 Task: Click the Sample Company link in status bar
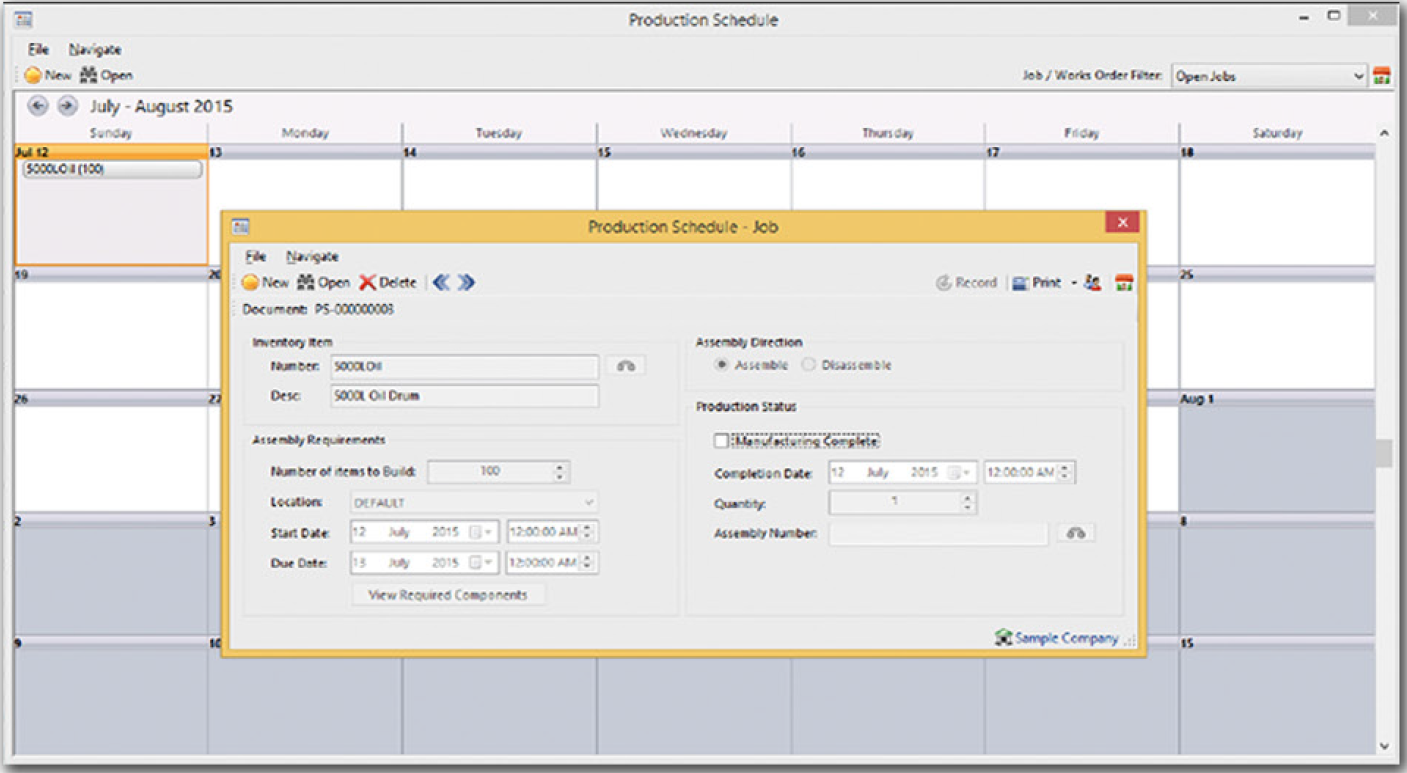(1066, 638)
